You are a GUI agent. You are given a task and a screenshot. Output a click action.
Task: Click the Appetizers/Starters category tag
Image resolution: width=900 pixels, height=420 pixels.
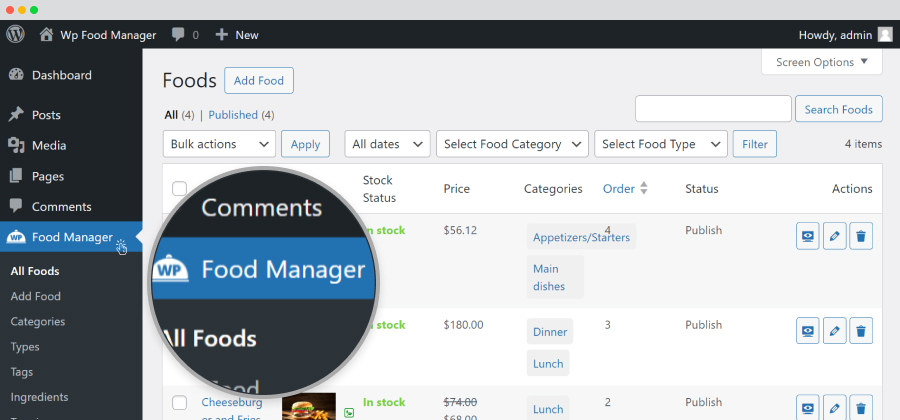point(581,238)
